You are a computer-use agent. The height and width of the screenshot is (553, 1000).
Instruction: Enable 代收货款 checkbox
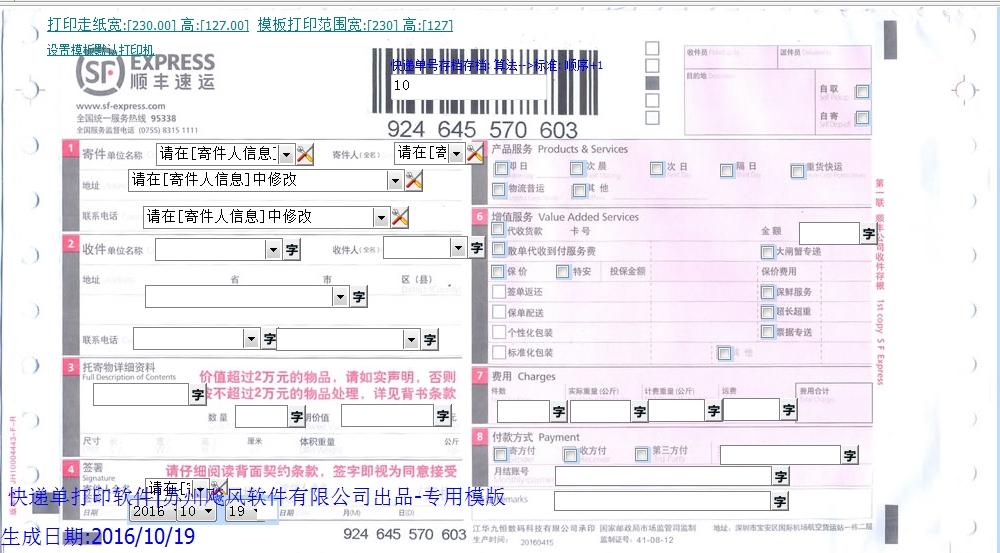coord(498,230)
